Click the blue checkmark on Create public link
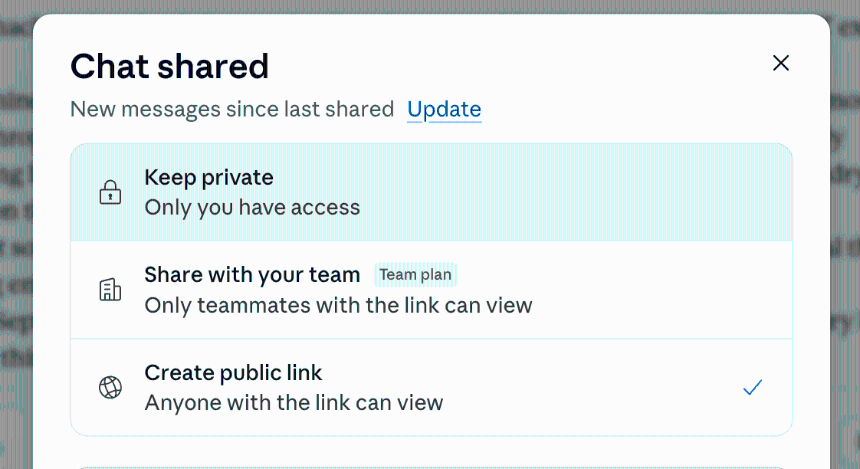The height and width of the screenshot is (469, 860). click(752, 387)
